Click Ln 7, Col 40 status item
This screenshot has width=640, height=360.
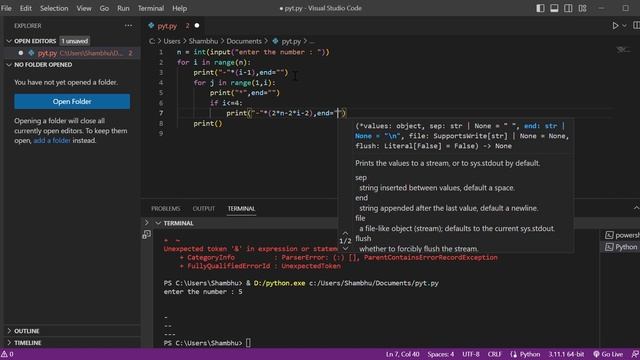coord(402,354)
